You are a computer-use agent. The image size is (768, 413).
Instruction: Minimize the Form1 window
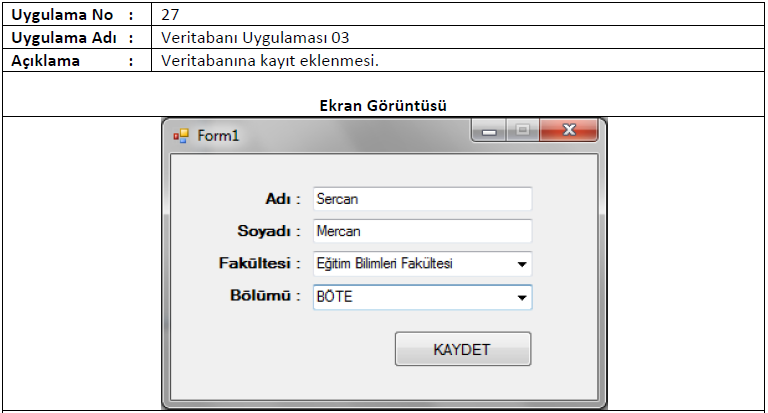point(489,131)
